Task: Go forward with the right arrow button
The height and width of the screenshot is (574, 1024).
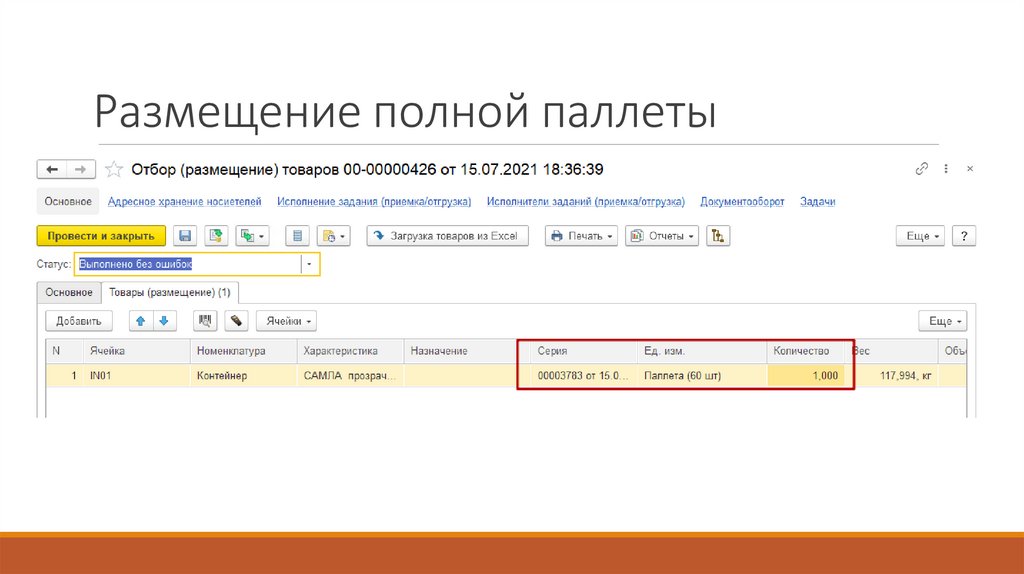Action: (81, 170)
